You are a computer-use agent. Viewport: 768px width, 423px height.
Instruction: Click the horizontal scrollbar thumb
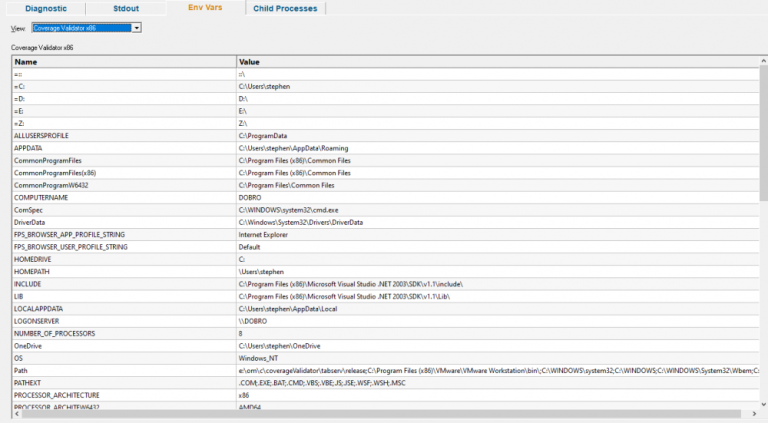click(x=381, y=414)
